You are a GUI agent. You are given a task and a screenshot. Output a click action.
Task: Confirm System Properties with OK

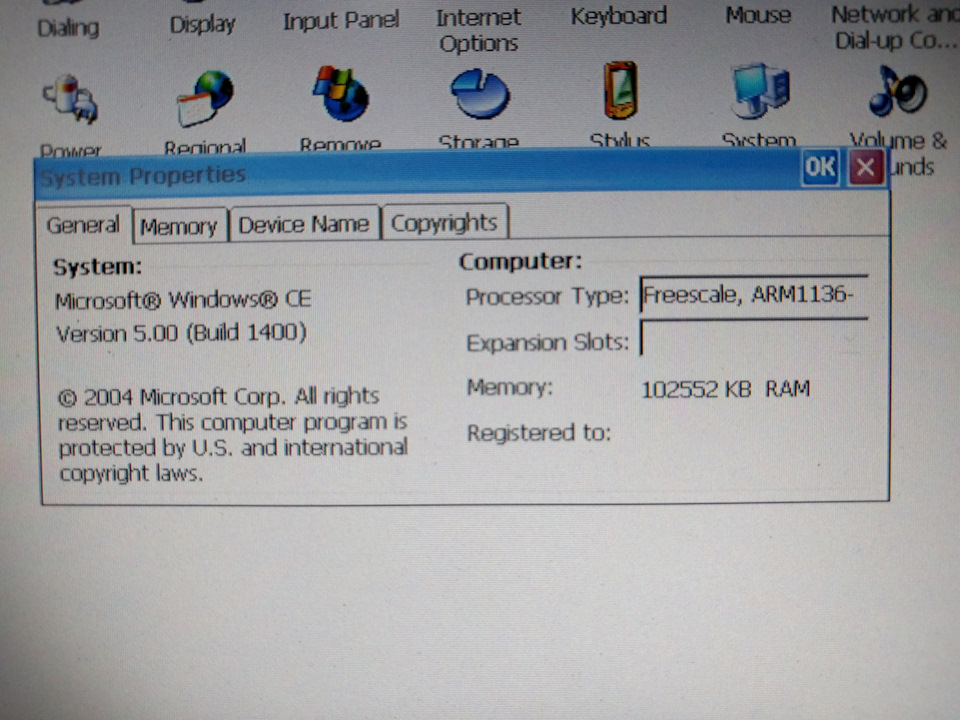point(820,167)
